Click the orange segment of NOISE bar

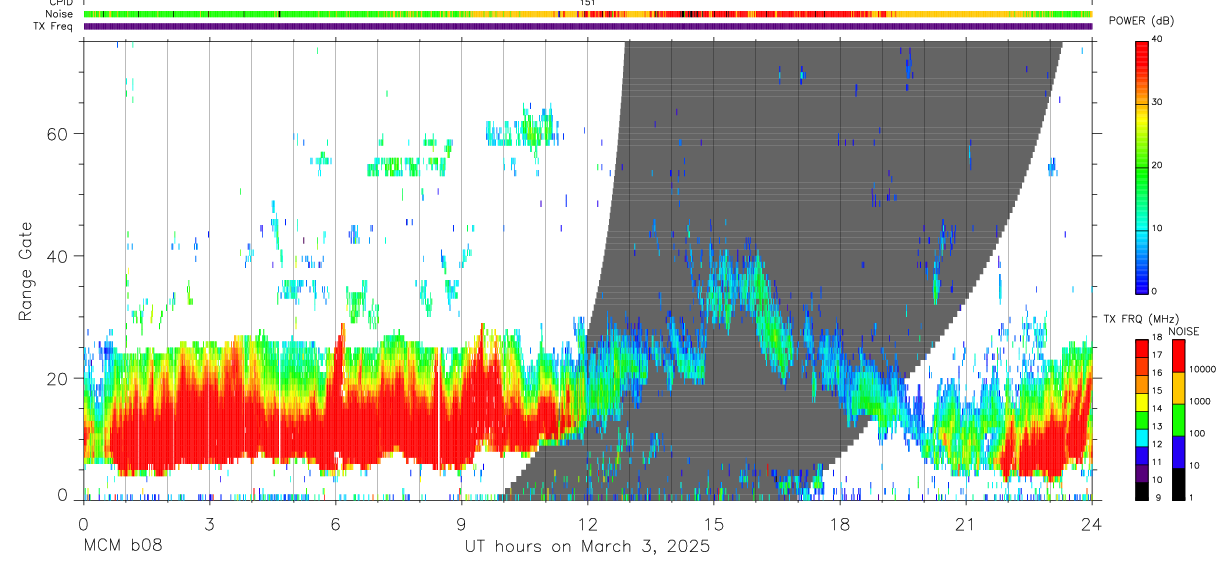click(x=1178, y=388)
